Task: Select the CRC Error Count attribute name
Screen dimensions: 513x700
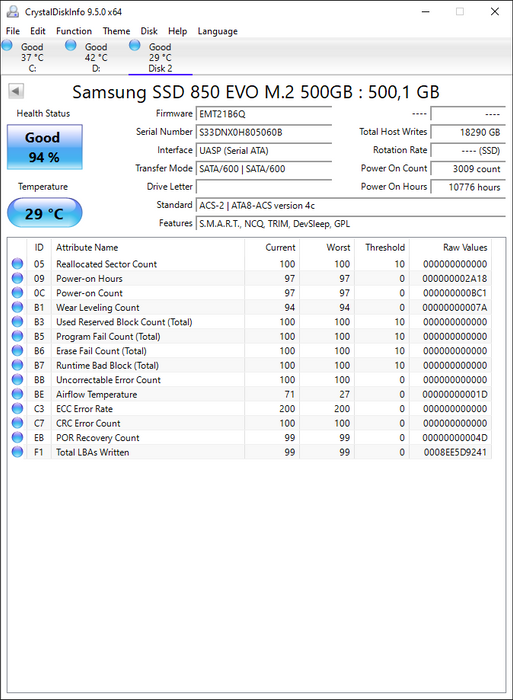Action: [88, 423]
